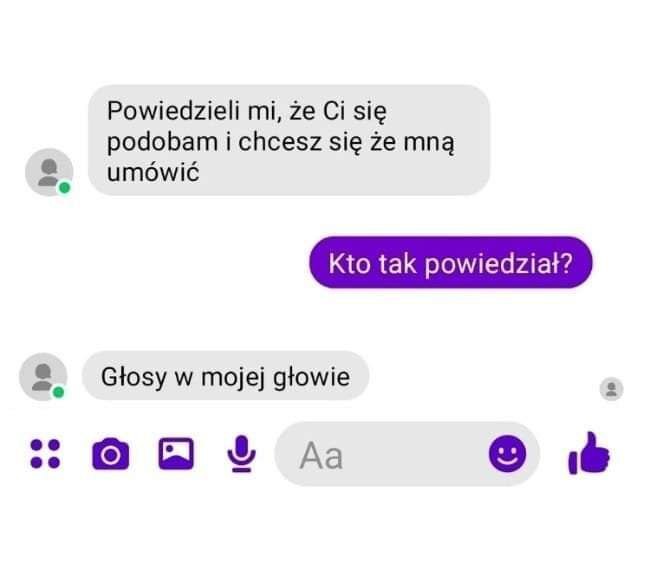Viewport: 650px width, 563px height.
Task: Tap the camera icon to take photo
Action: 111,454
